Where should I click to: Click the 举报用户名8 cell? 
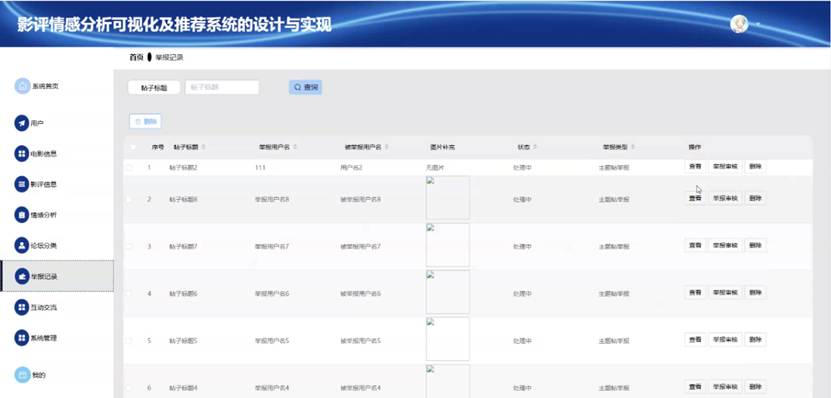[272, 199]
